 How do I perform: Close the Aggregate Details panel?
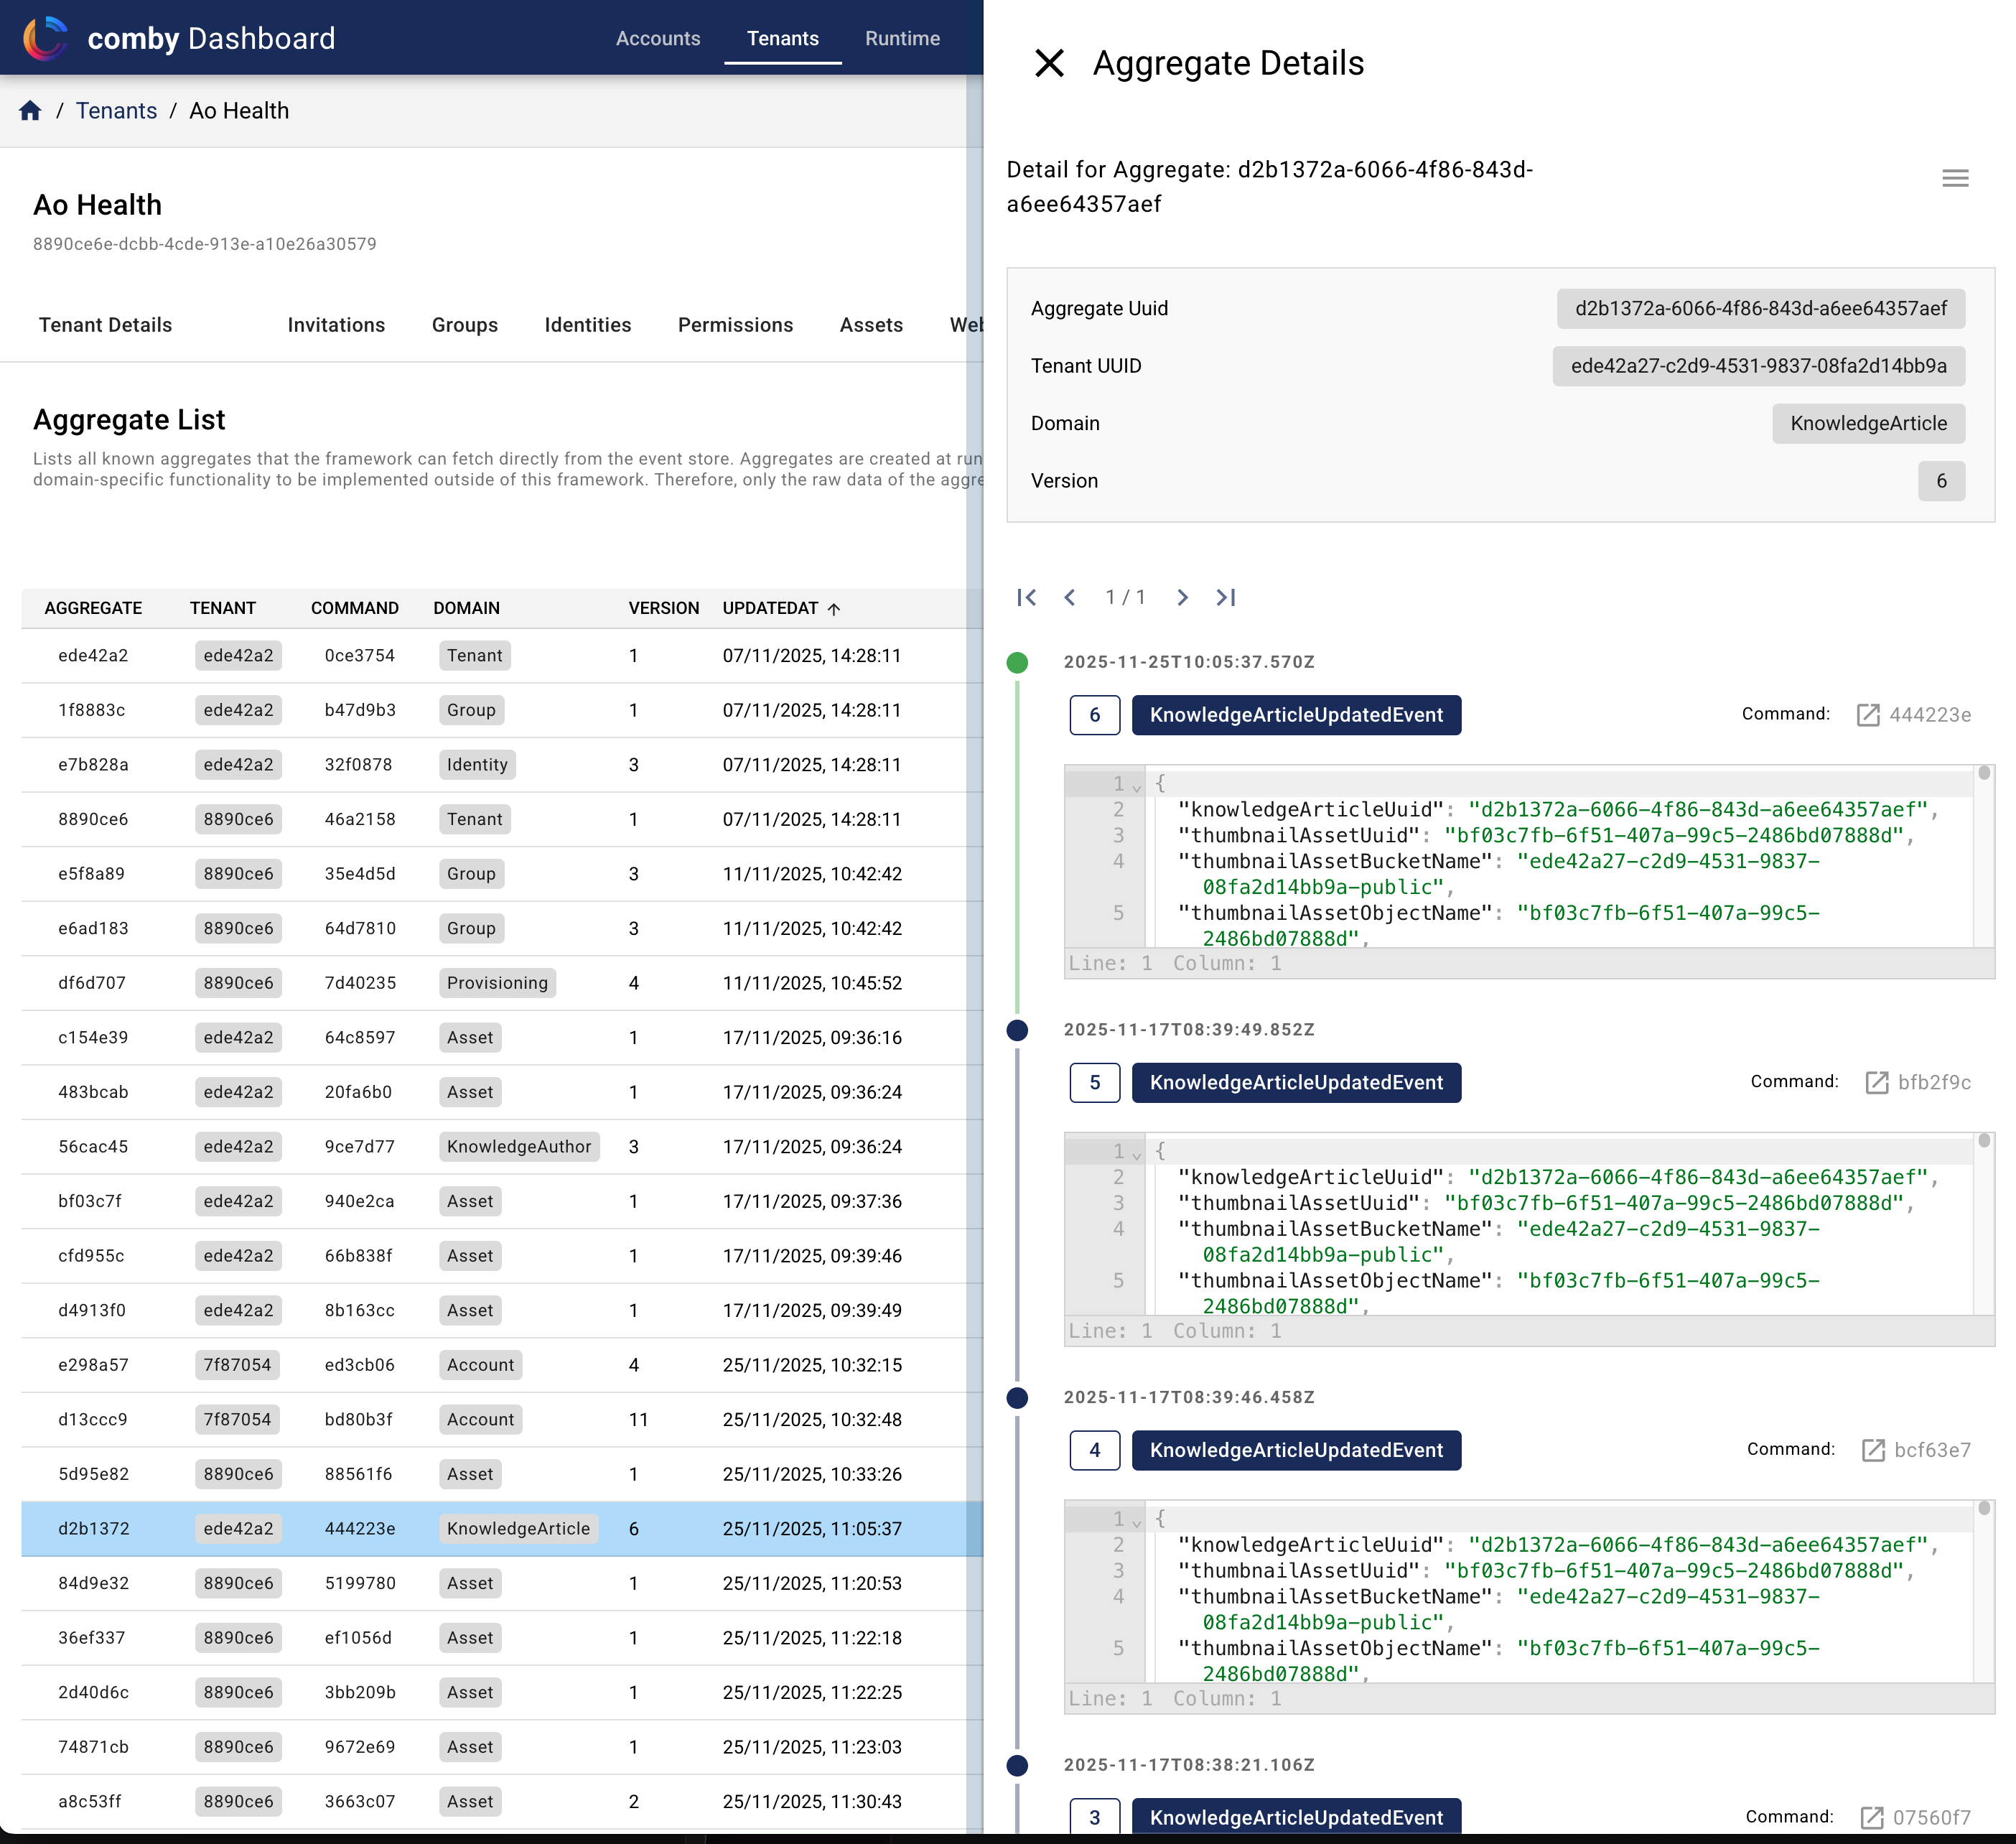1049,63
